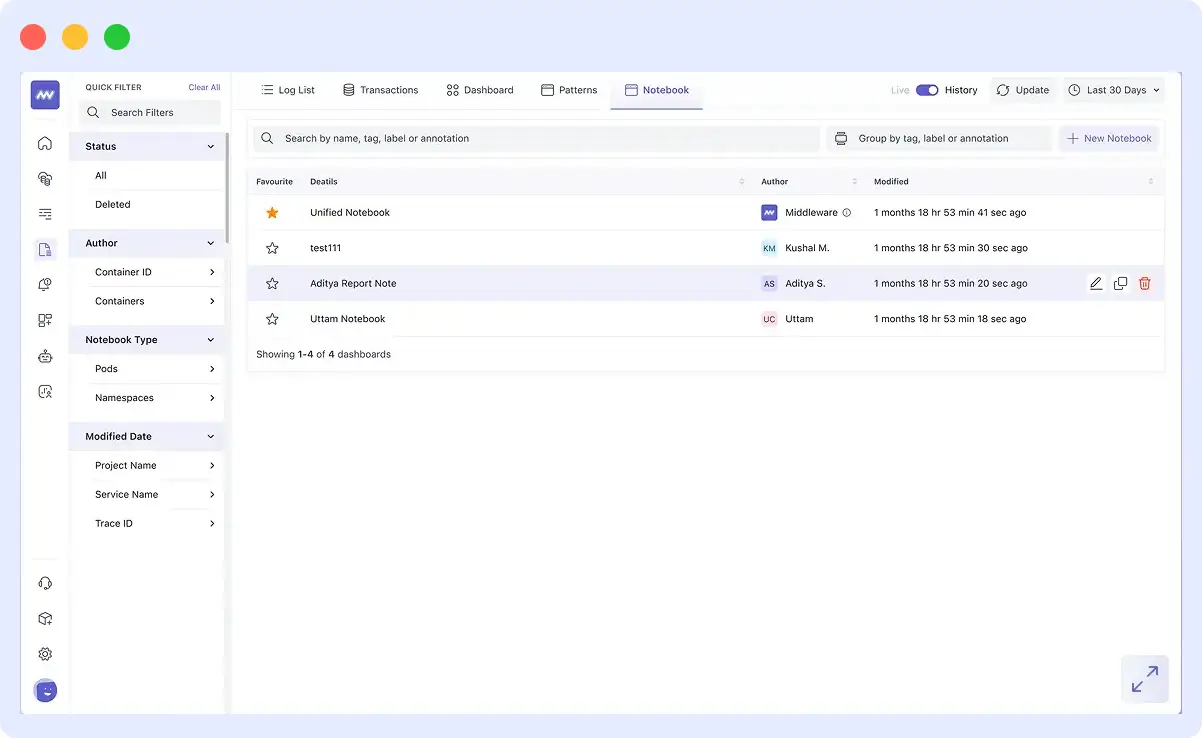Select the alerts icon in the sidebar

[44, 284]
